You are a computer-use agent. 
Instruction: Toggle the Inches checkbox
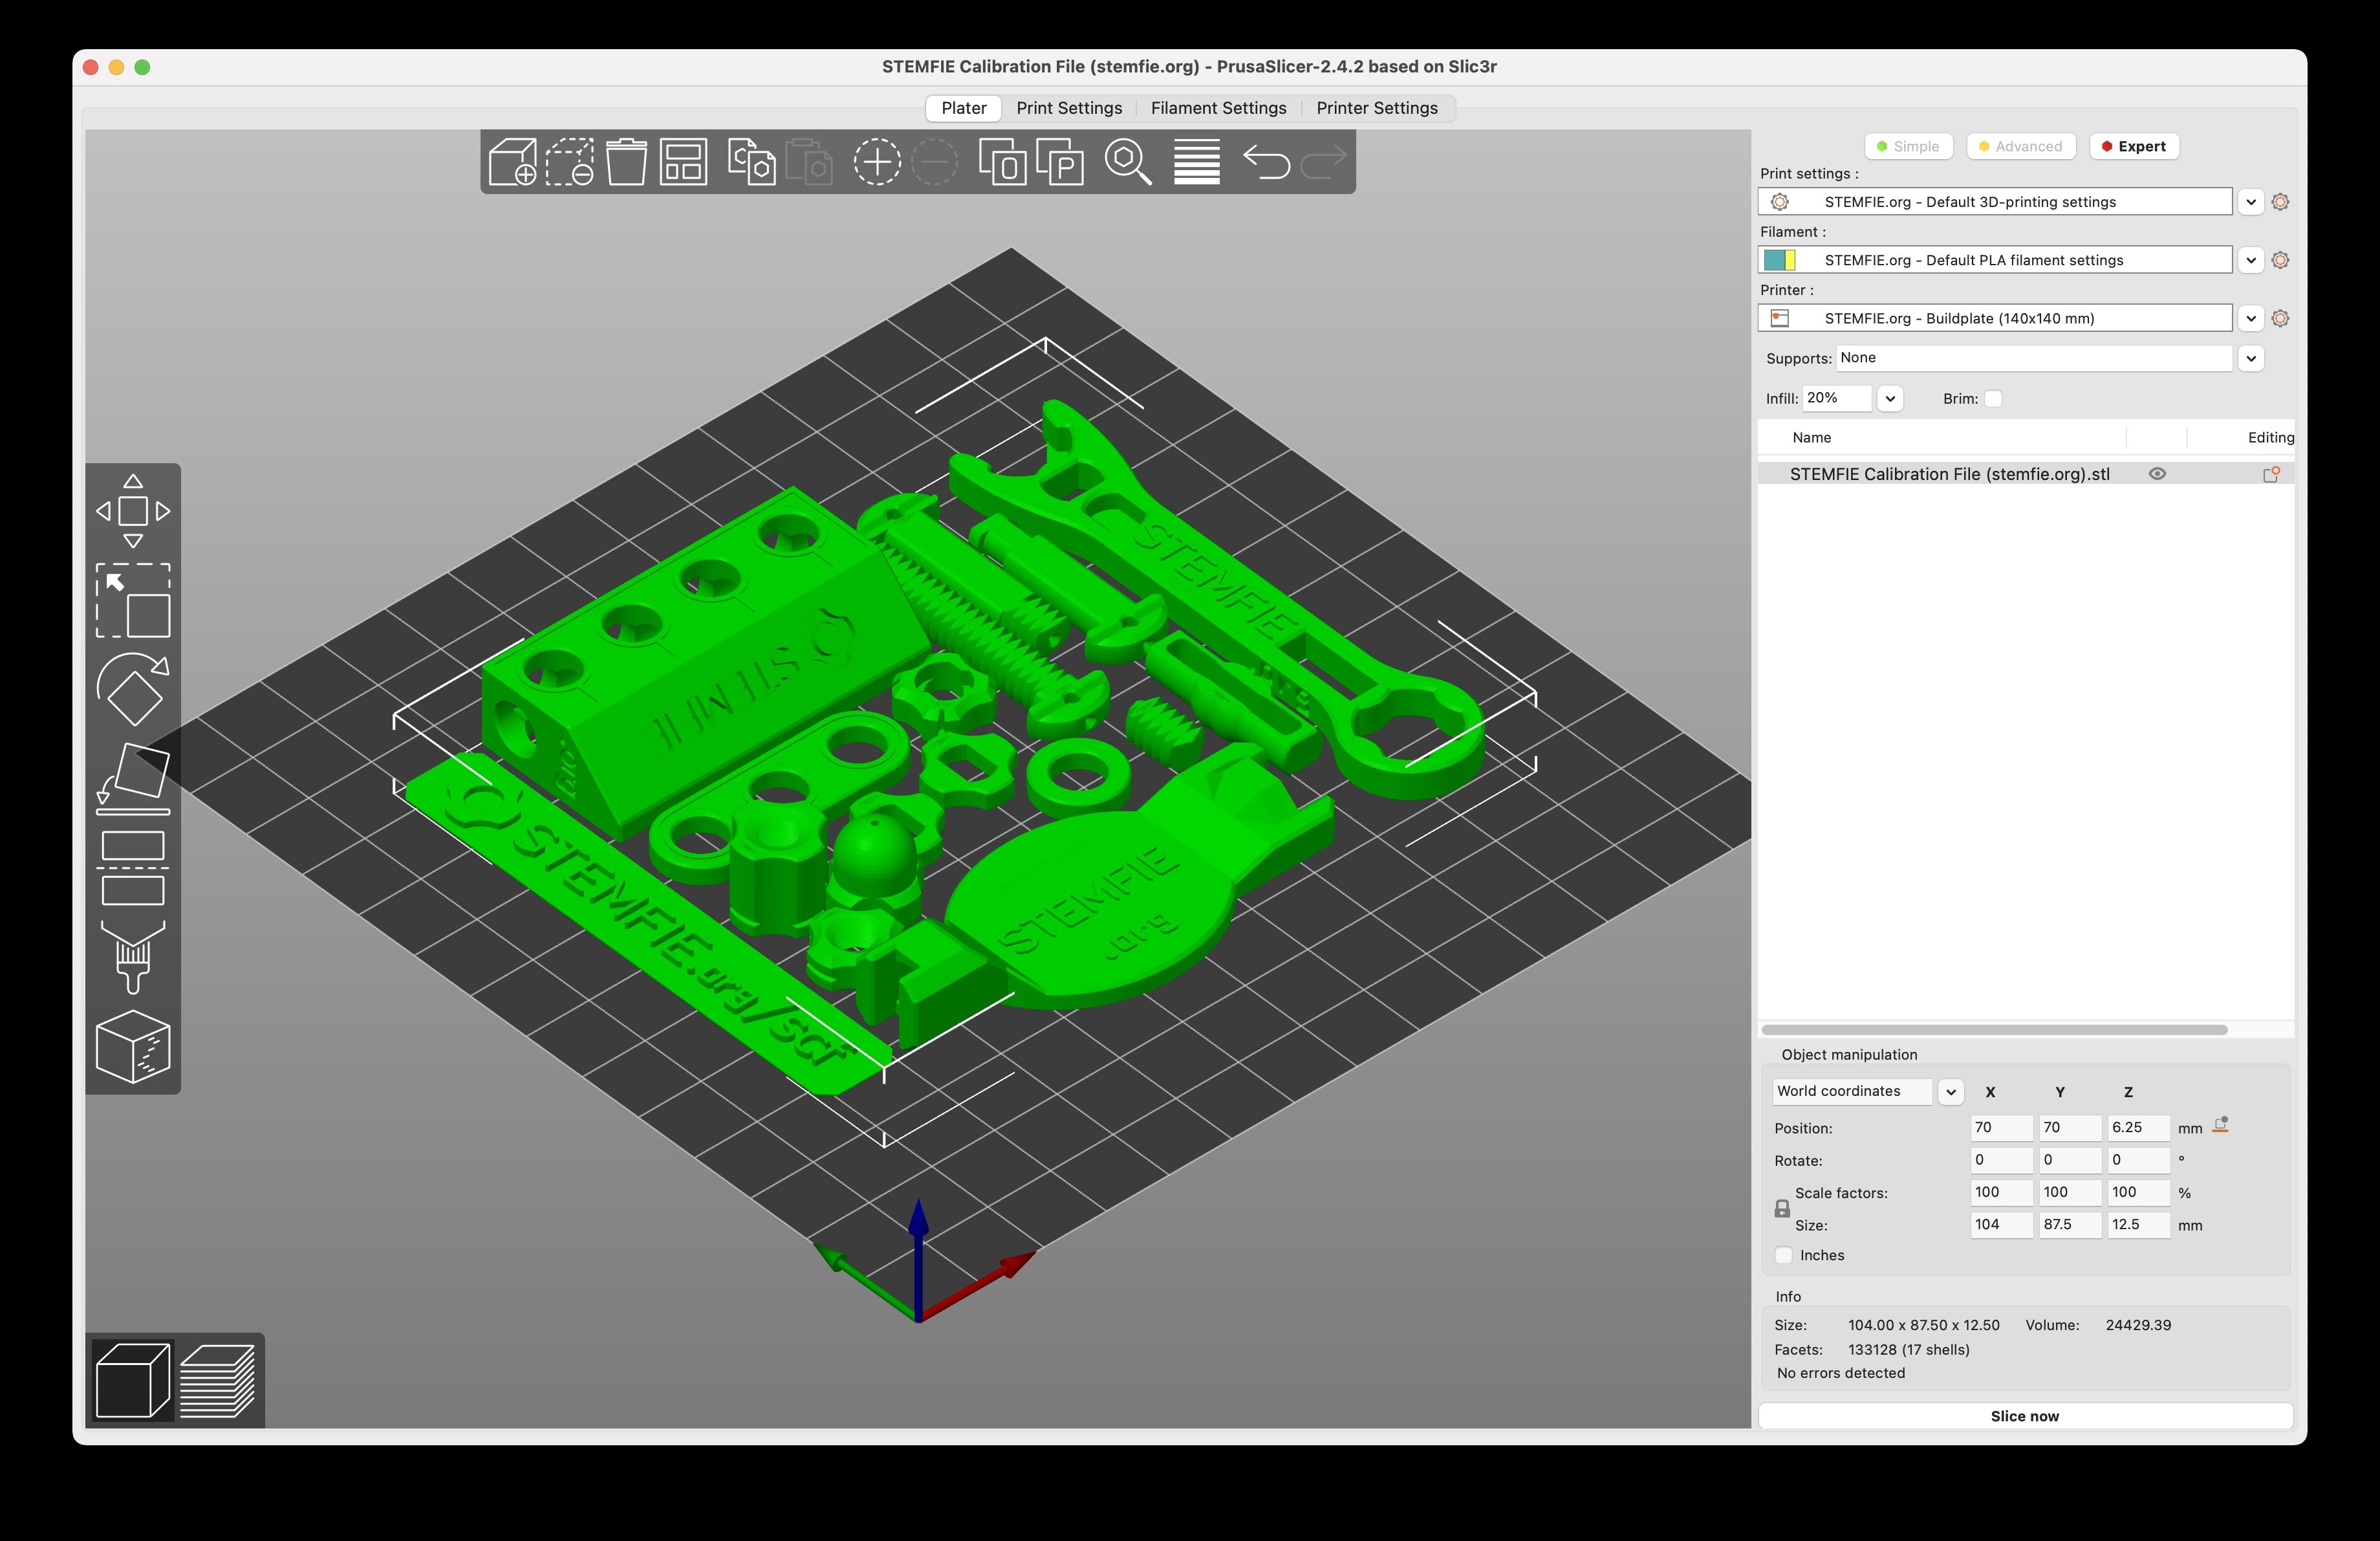[1783, 1255]
